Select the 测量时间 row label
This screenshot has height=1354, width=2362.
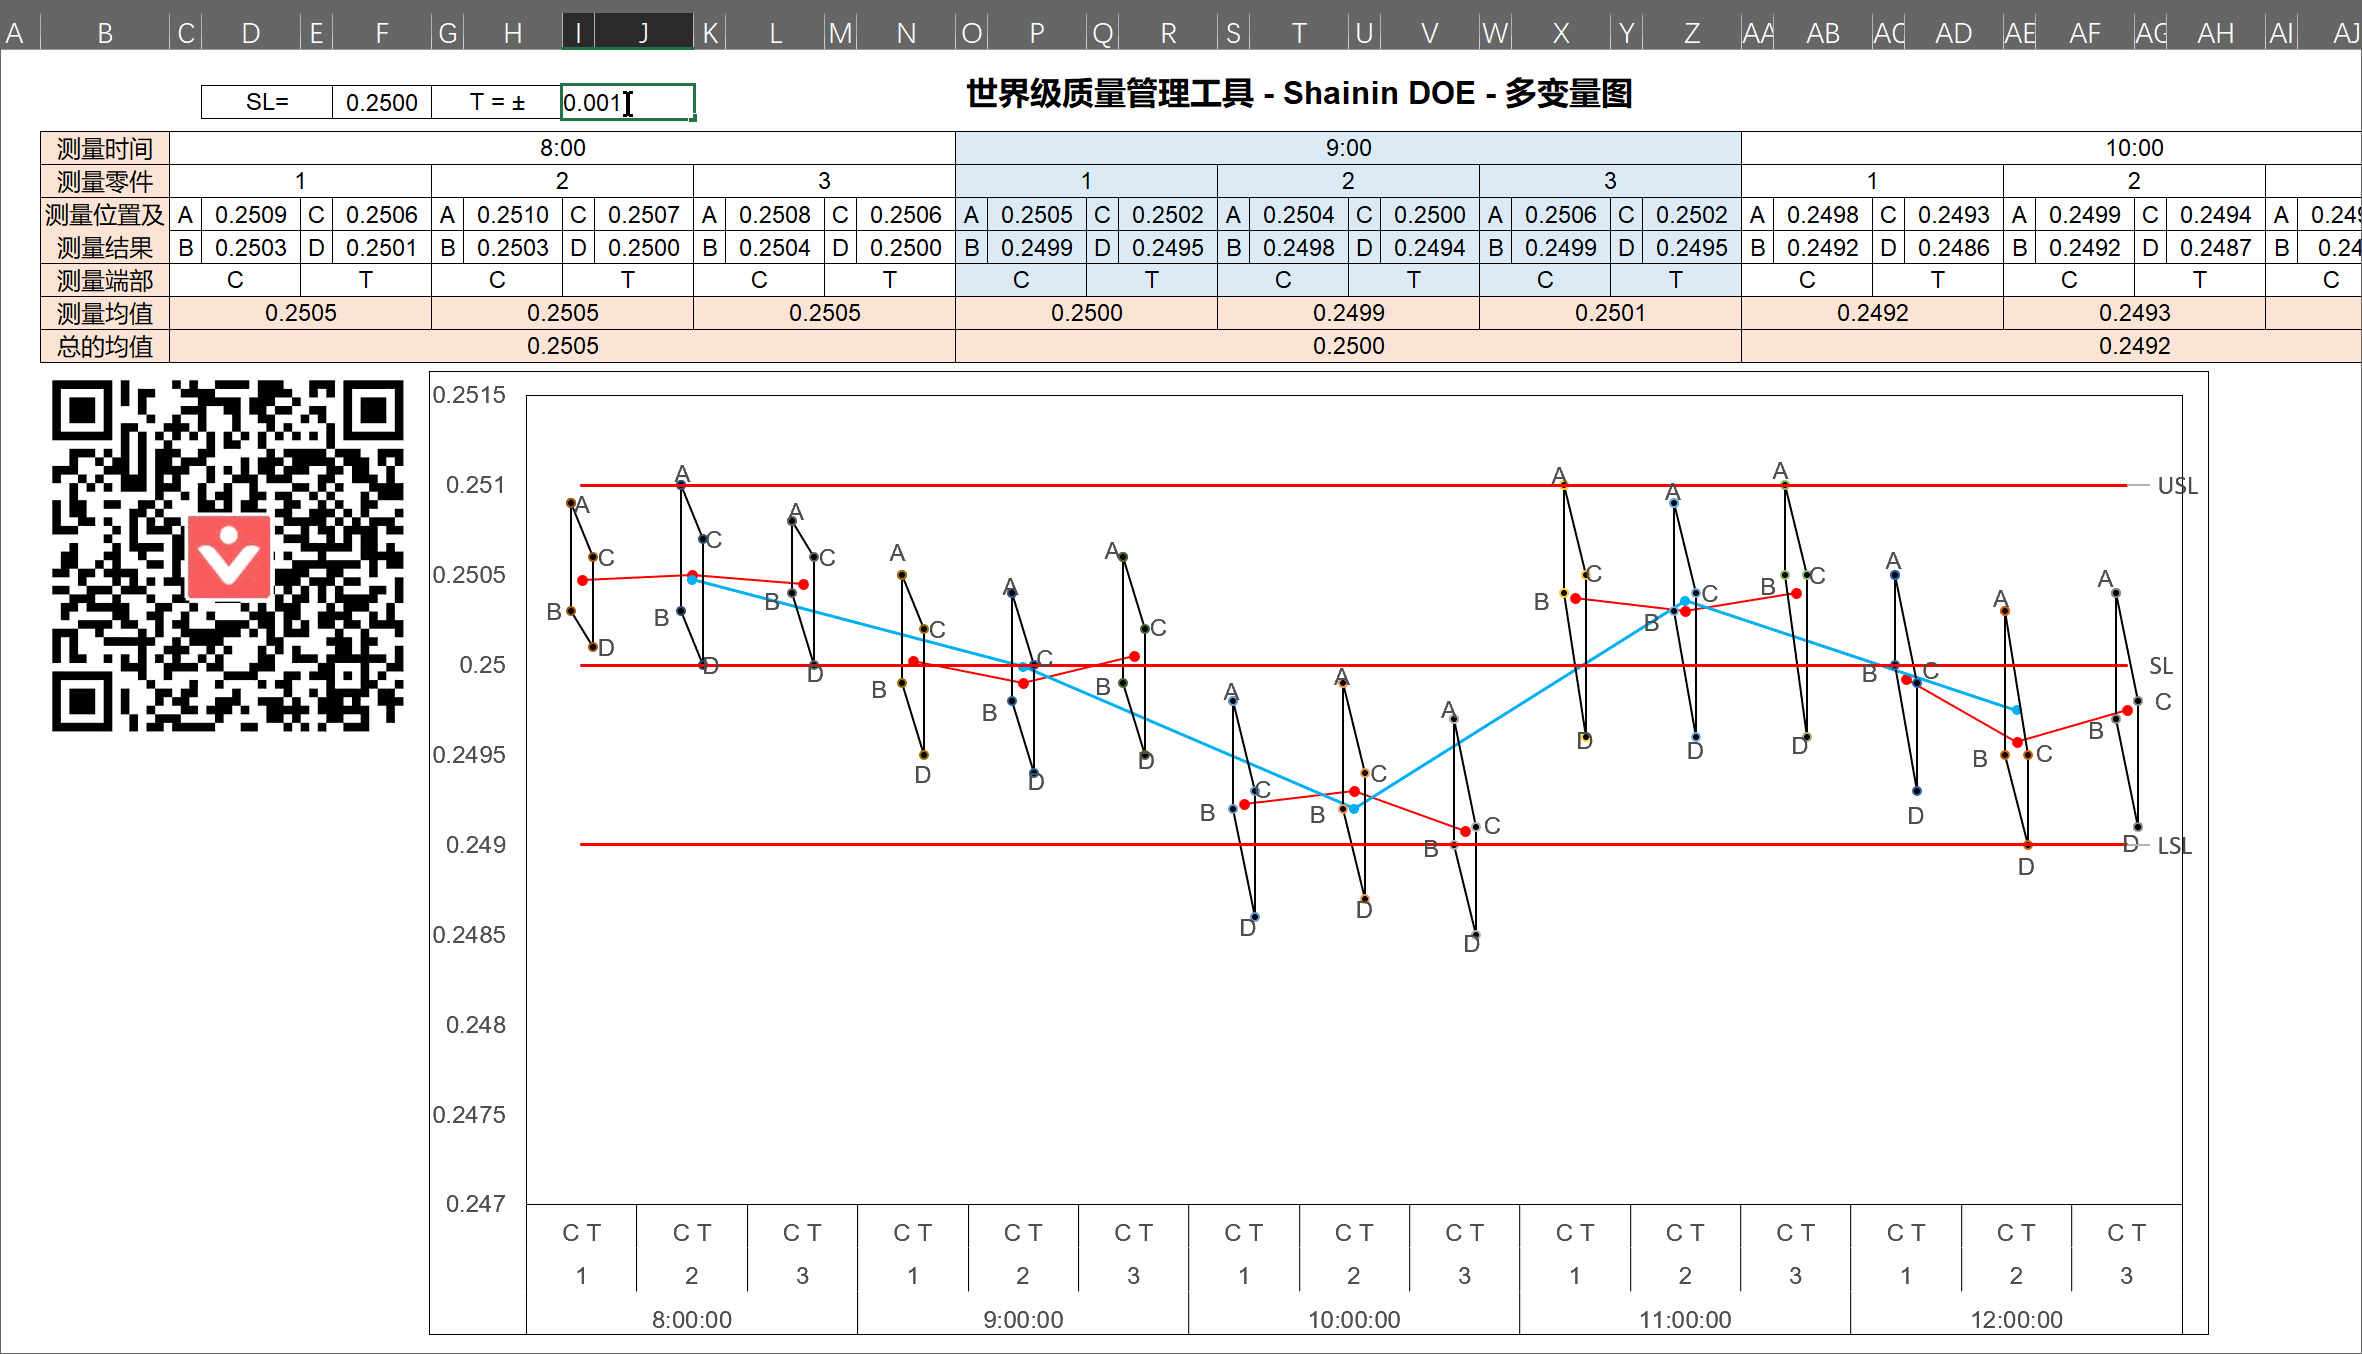tap(105, 148)
